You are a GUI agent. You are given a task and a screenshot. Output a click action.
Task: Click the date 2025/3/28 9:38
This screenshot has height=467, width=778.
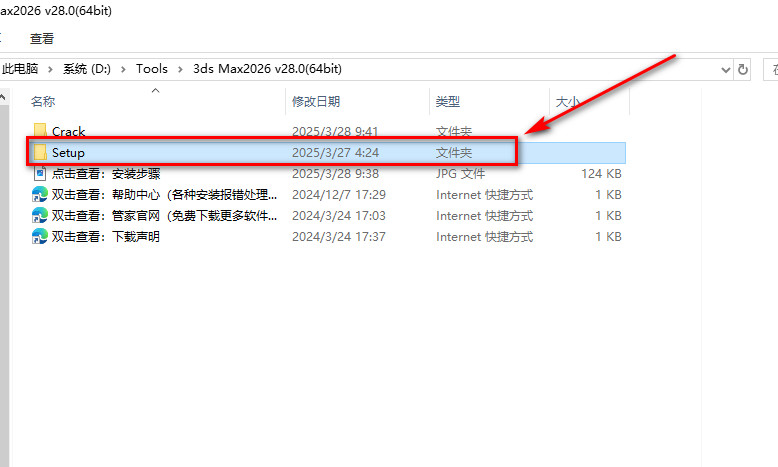tap(335, 174)
